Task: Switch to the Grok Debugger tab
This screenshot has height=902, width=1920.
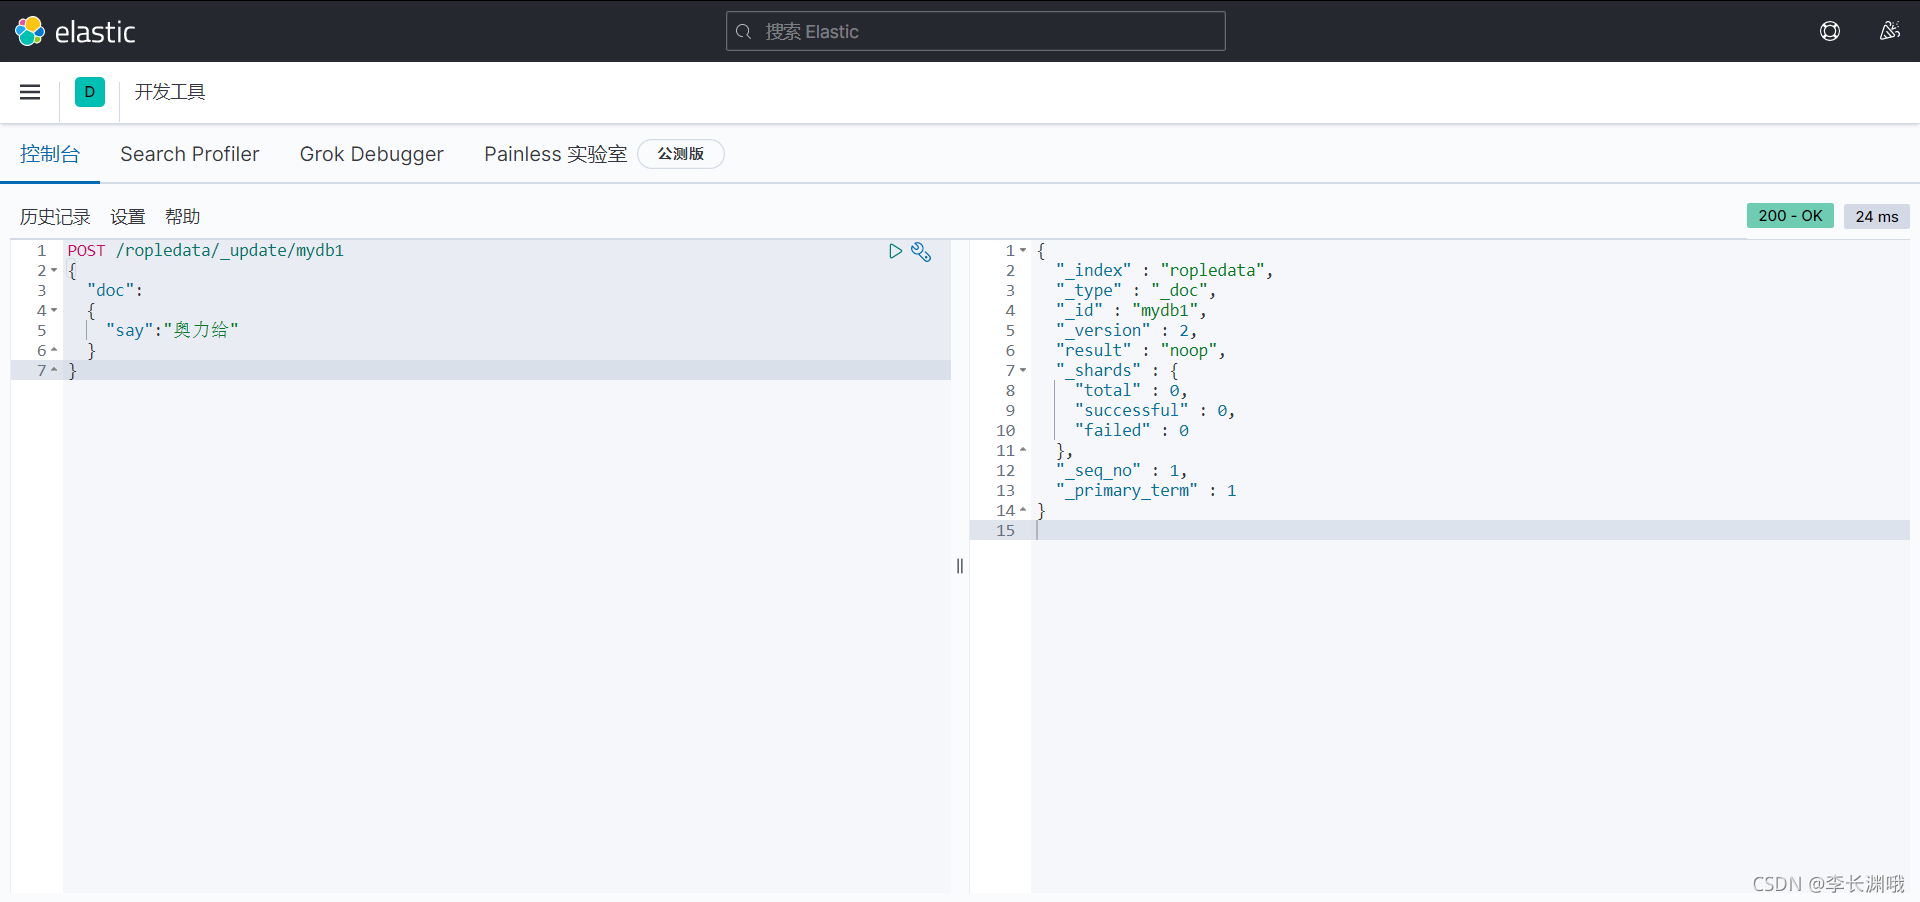Action: coord(372,154)
